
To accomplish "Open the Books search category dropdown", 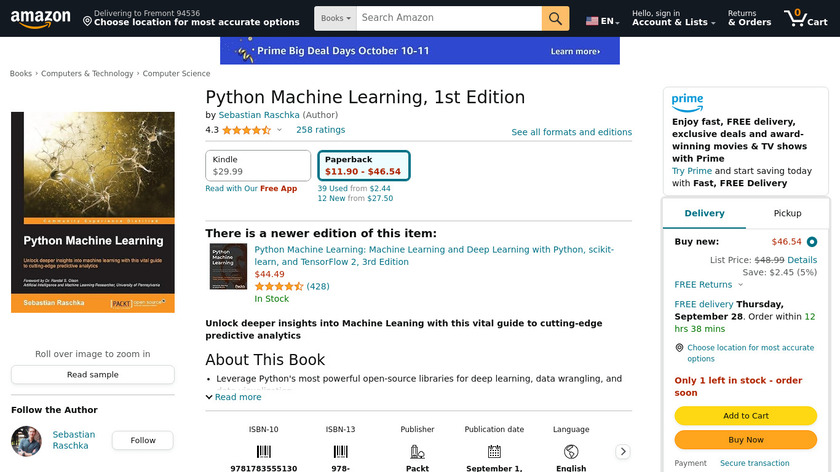I will (x=334, y=18).
